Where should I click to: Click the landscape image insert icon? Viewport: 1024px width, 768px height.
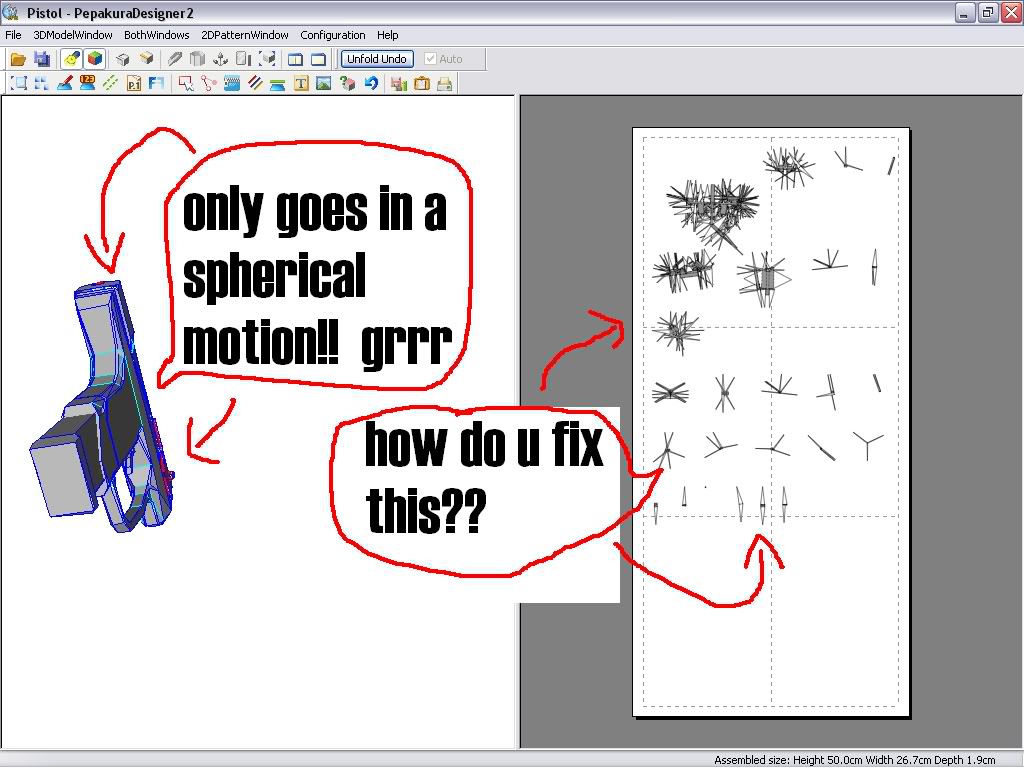coord(324,84)
